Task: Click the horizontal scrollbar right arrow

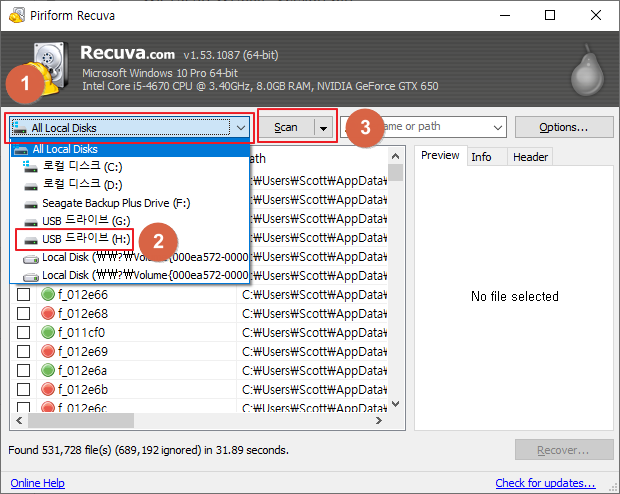Action: pos(379,420)
